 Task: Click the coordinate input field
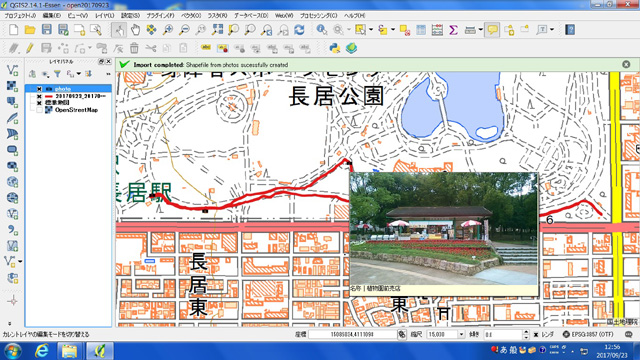(352, 334)
